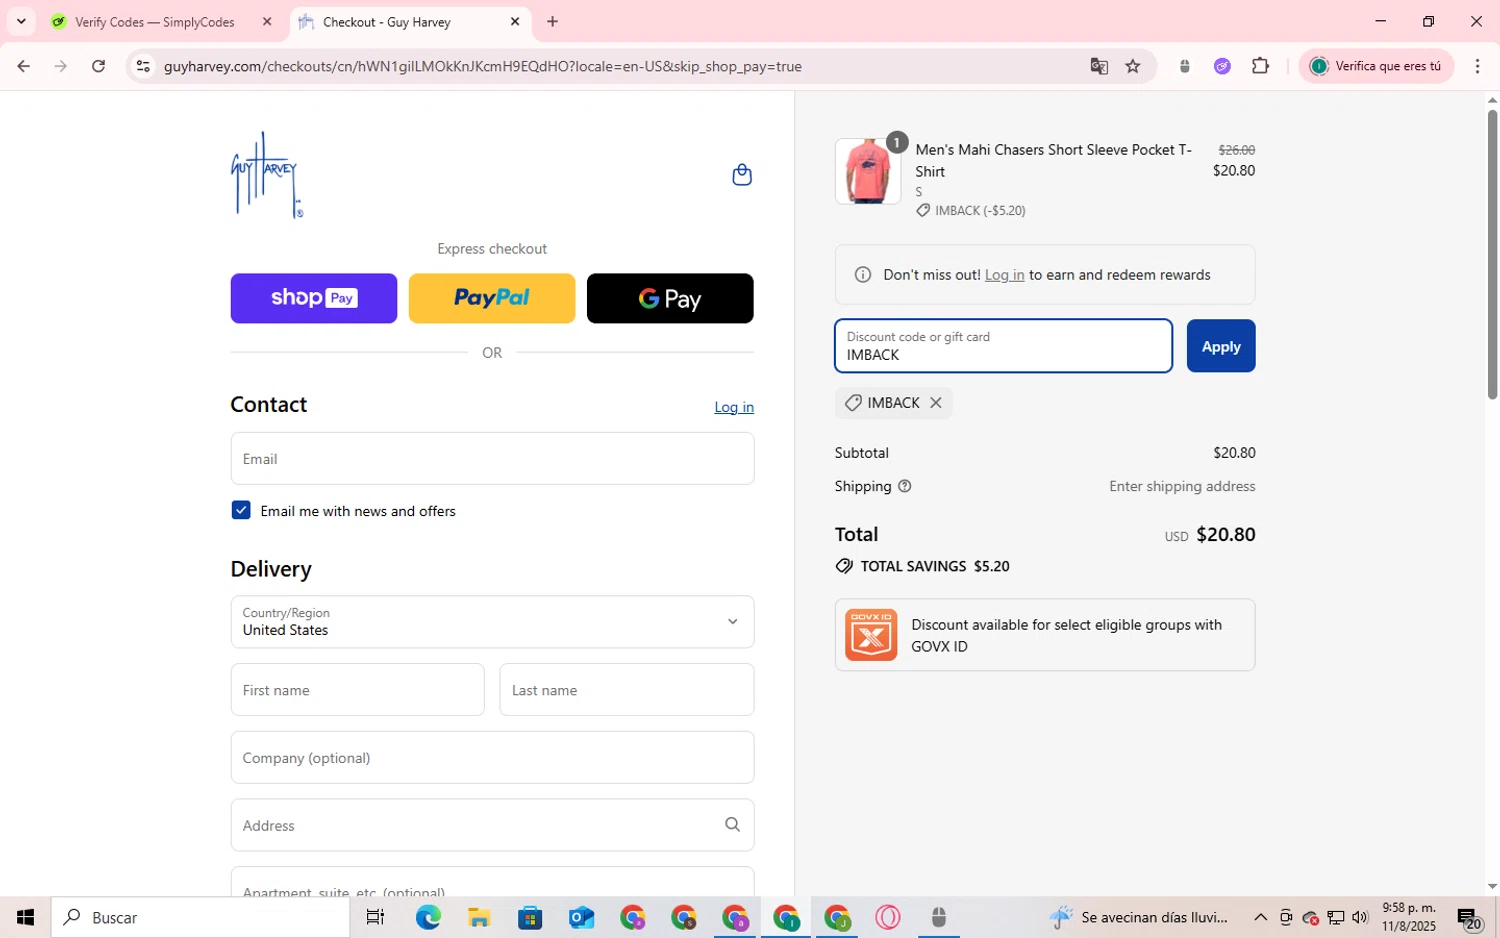Focus the Email input field
The width and height of the screenshot is (1500, 938).
point(492,459)
